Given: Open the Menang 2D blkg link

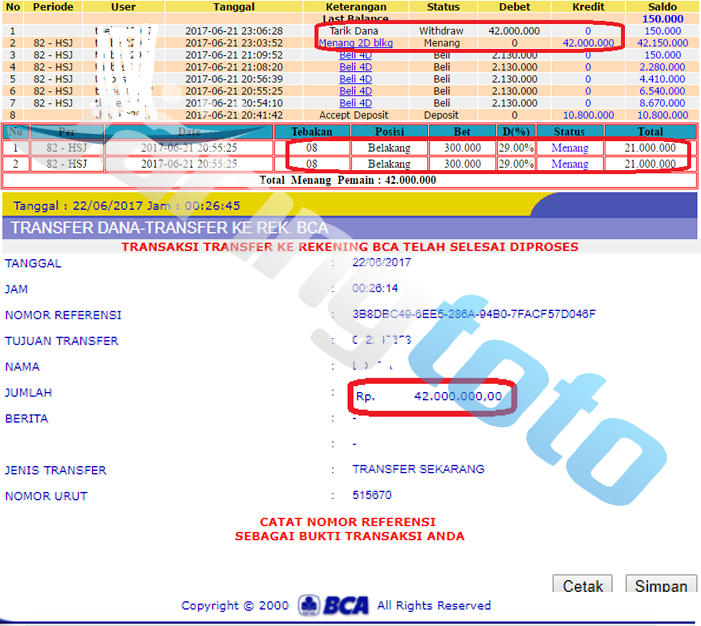Looking at the screenshot, I should point(354,43).
